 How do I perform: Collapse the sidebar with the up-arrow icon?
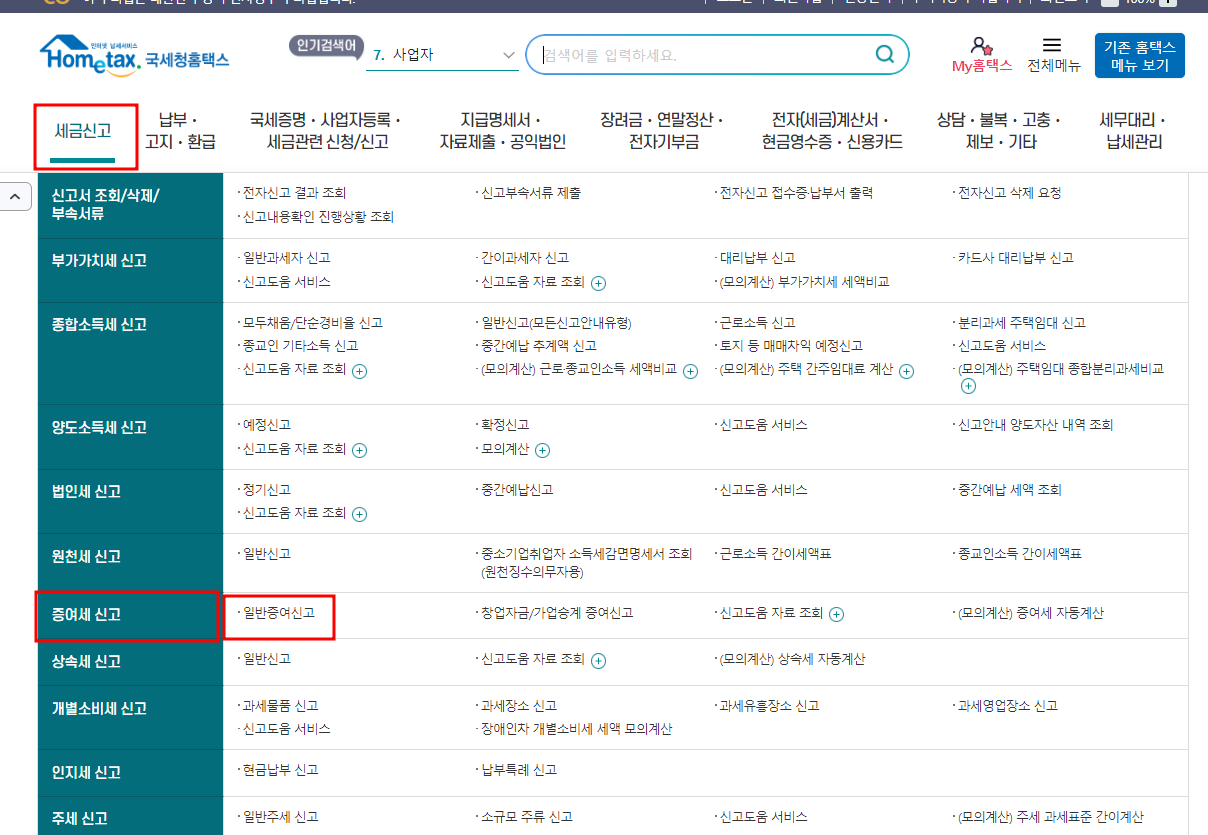tap(17, 196)
